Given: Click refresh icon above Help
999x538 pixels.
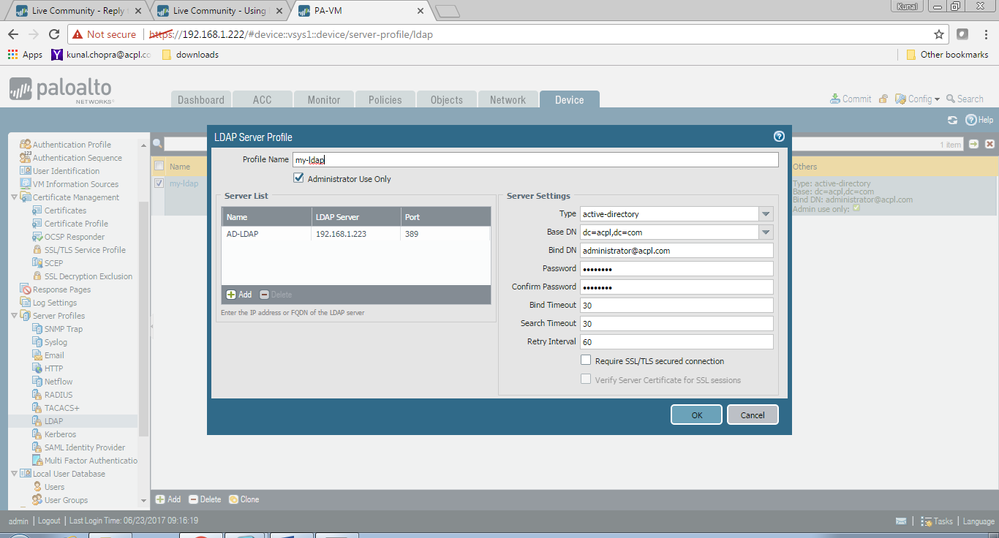Looking at the screenshot, I should coord(952,120).
